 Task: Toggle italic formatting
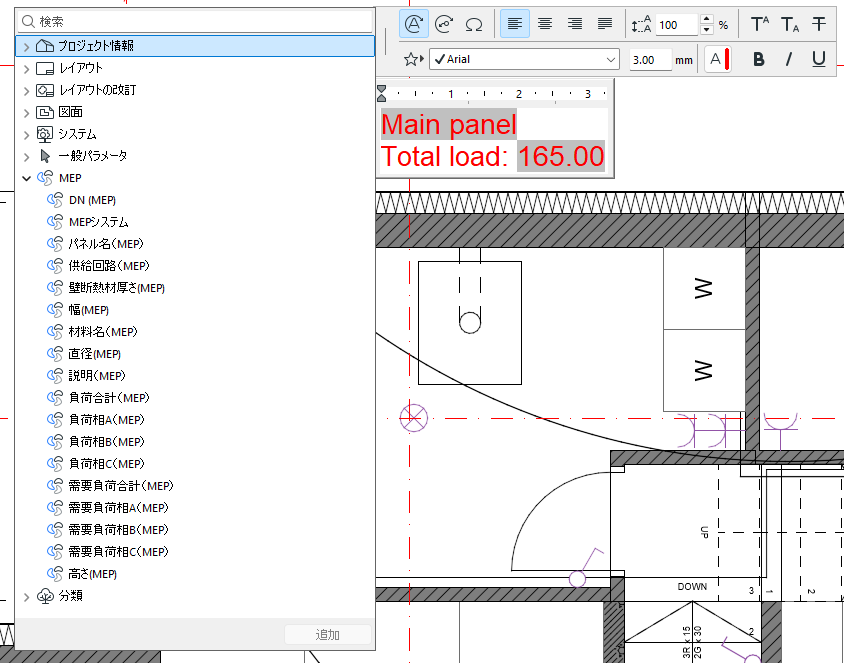click(789, 59)
